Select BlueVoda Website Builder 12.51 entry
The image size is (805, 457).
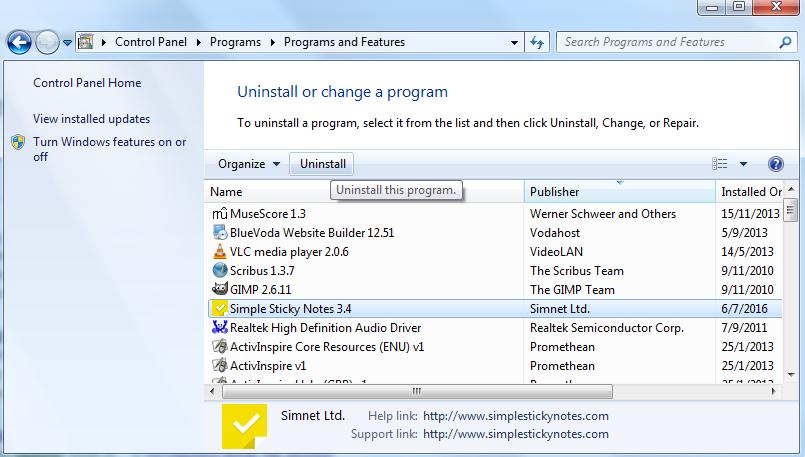pos(312,233)
